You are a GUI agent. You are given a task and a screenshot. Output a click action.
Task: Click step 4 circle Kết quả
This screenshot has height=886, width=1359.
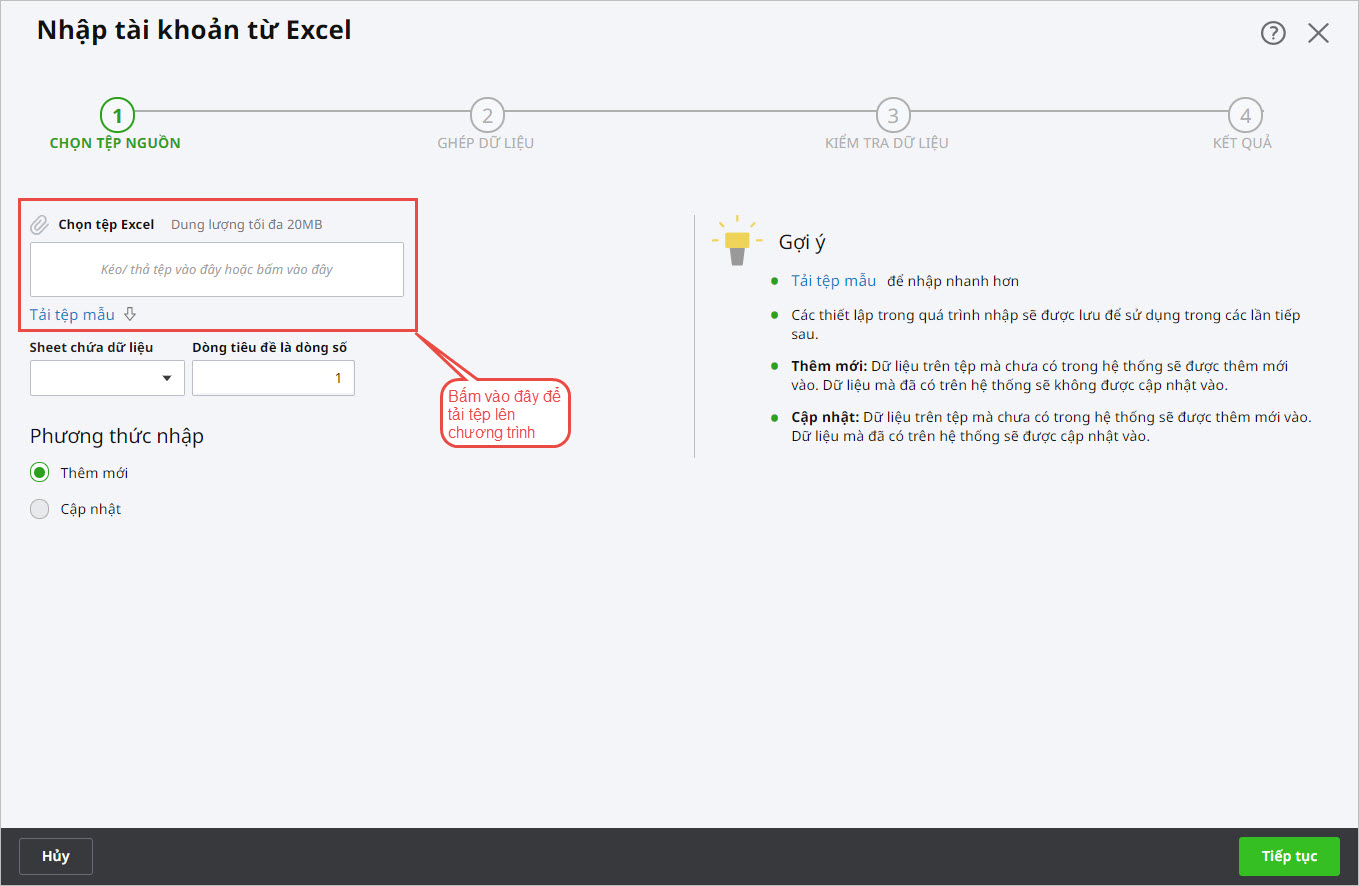click(1244, 115)
